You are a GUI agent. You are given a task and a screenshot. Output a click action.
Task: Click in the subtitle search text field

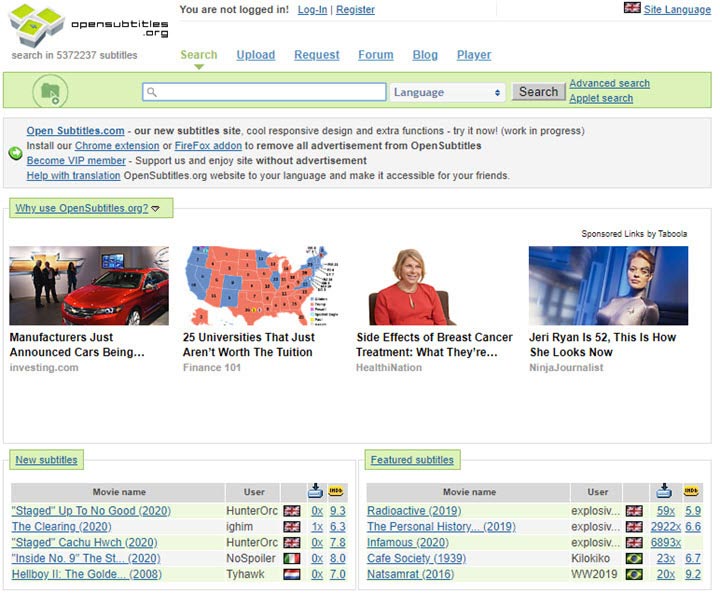[x=264, y=92]
